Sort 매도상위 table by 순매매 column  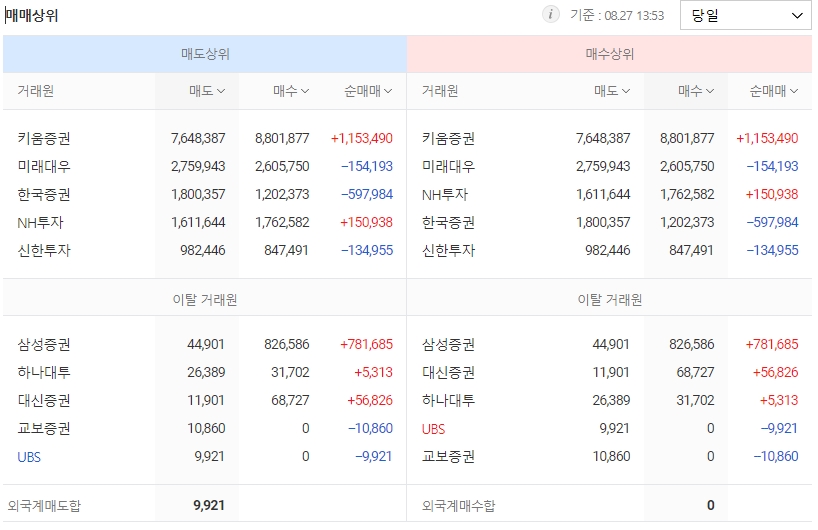pyautogui.click(x=368, y=91)
